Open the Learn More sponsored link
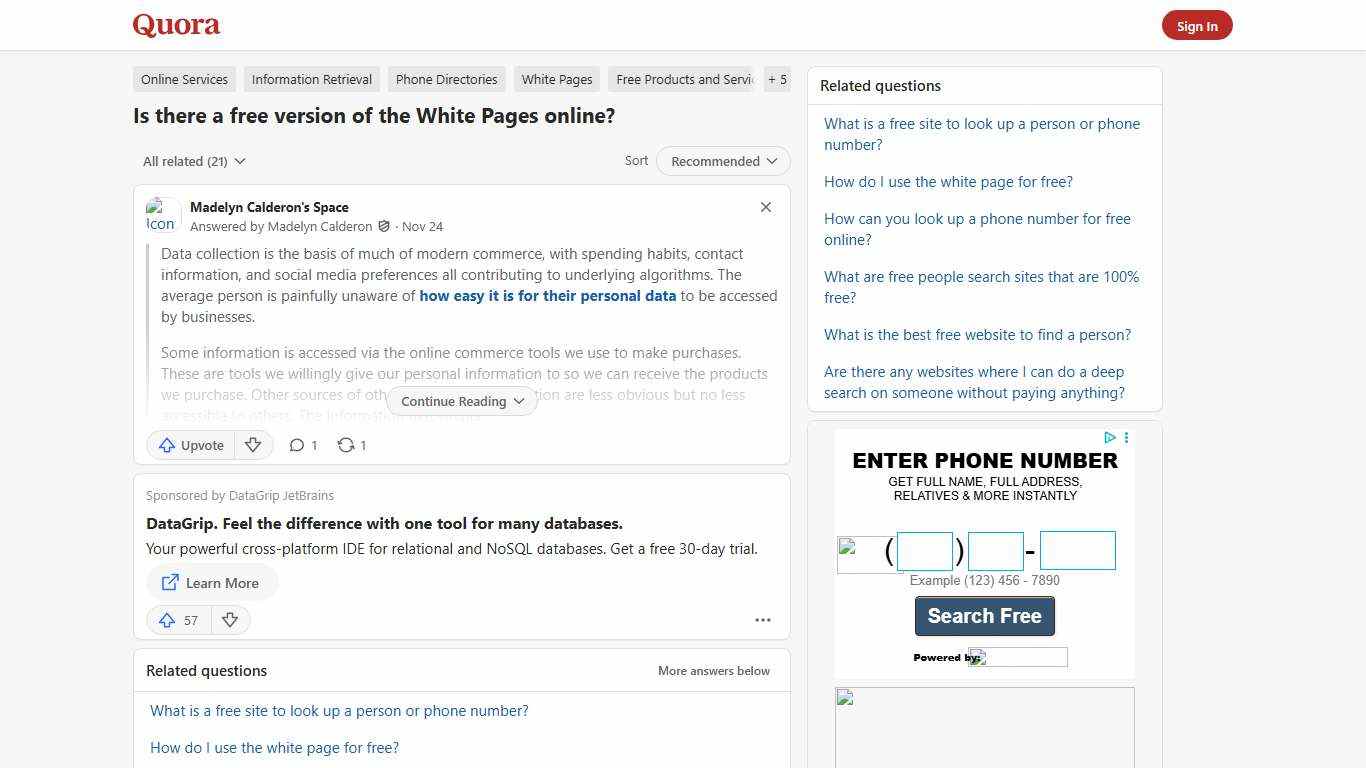 tap(211, 583)
